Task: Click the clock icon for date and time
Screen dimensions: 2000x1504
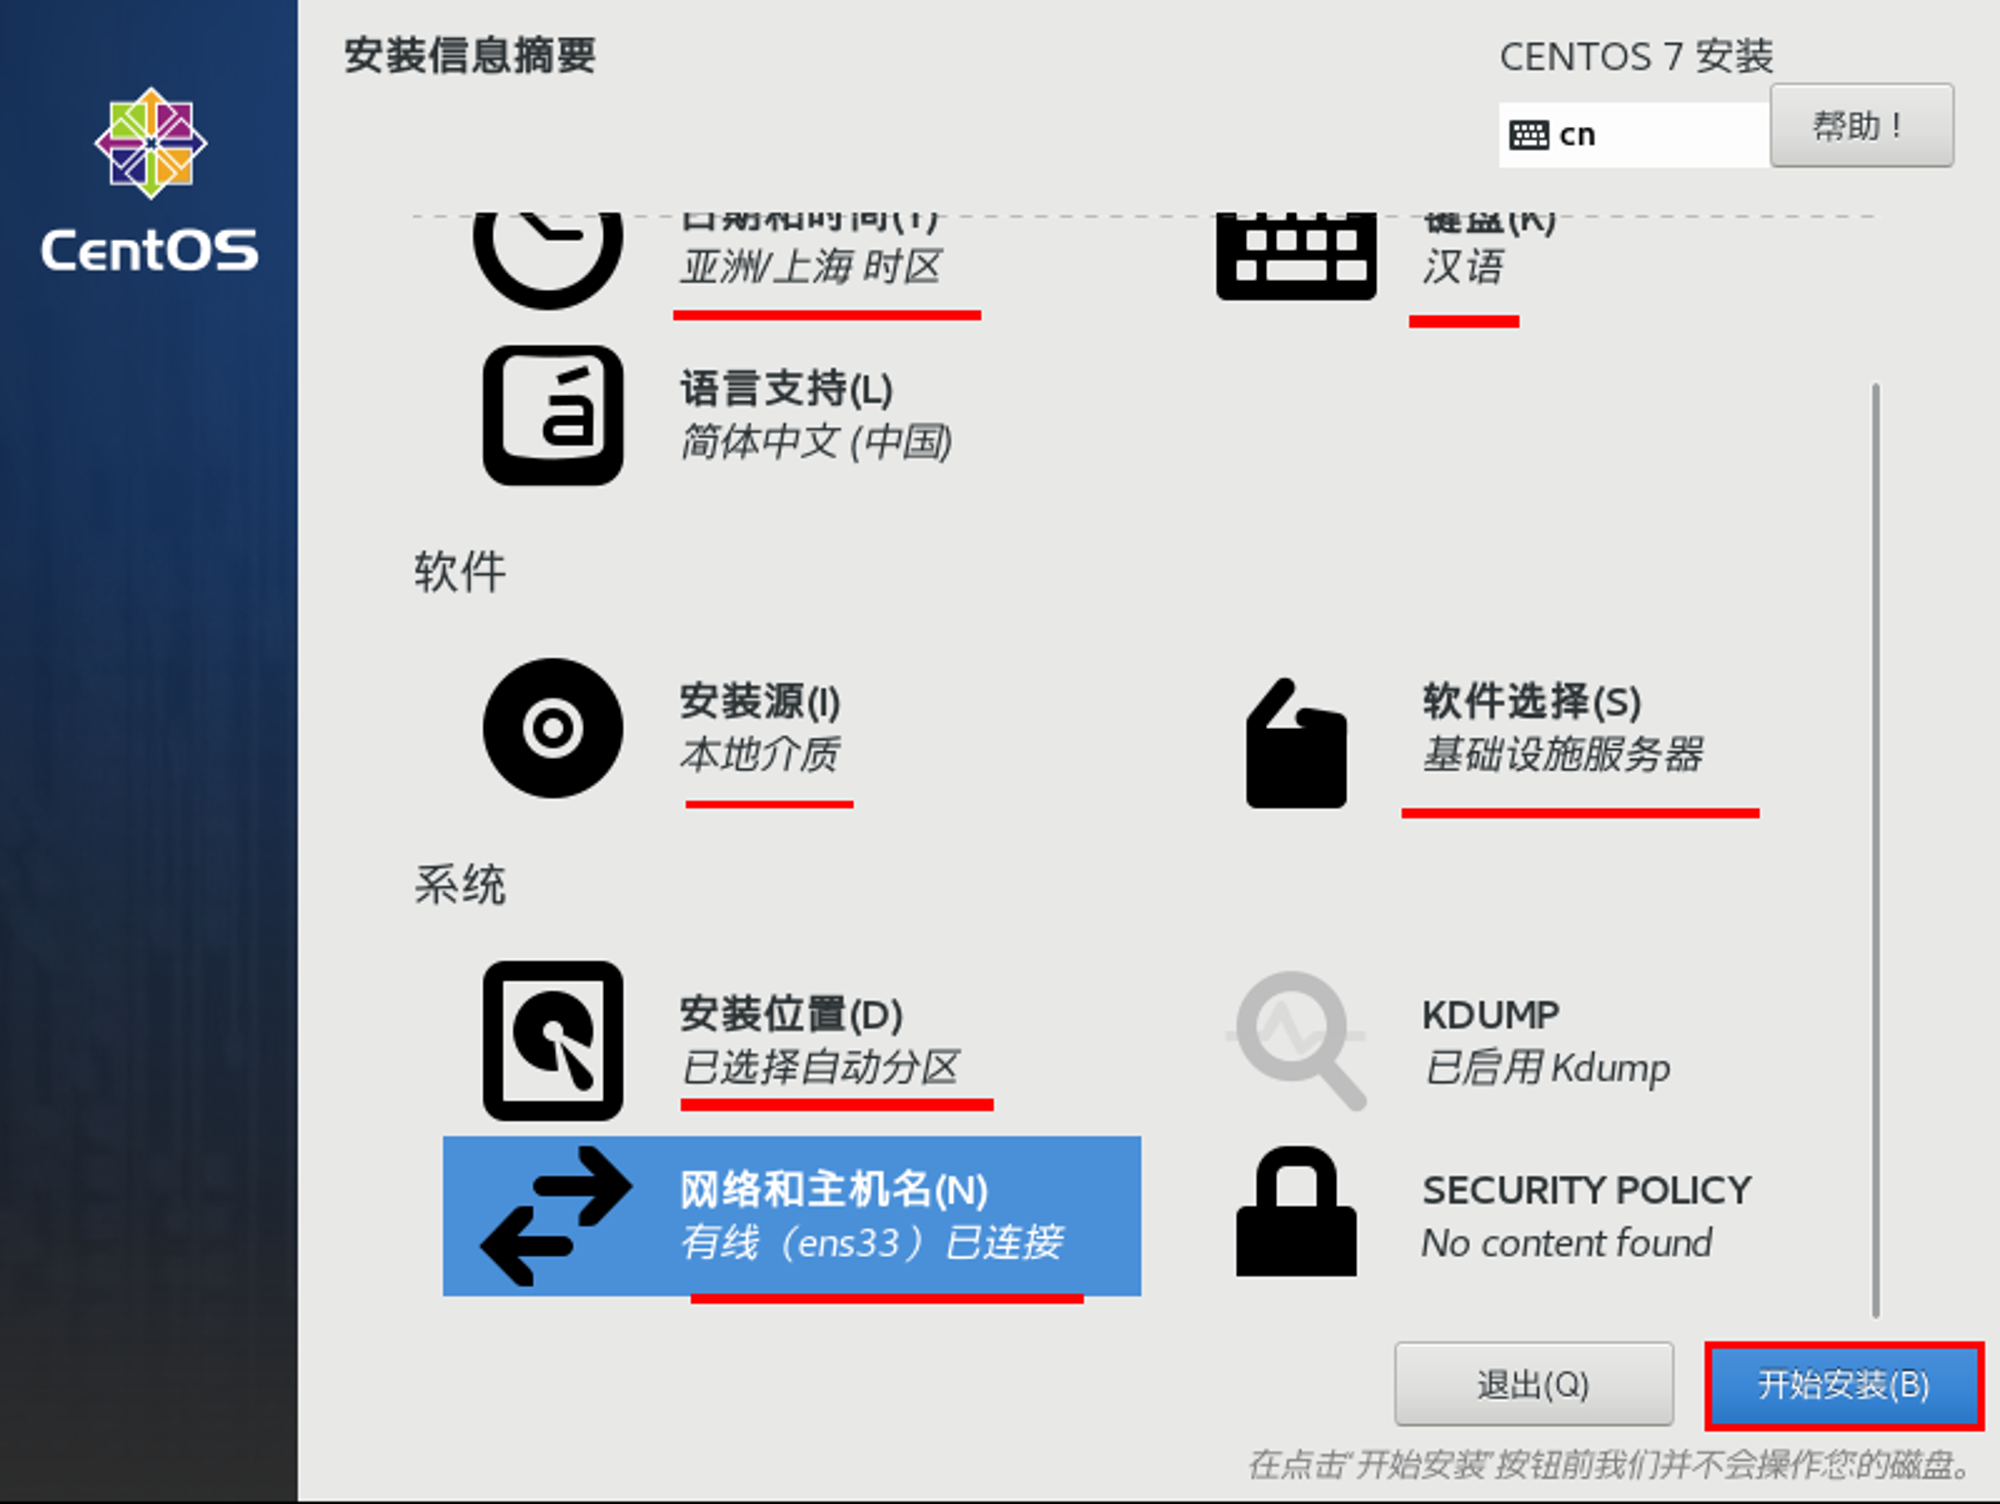Action: [x=548, y=255]
